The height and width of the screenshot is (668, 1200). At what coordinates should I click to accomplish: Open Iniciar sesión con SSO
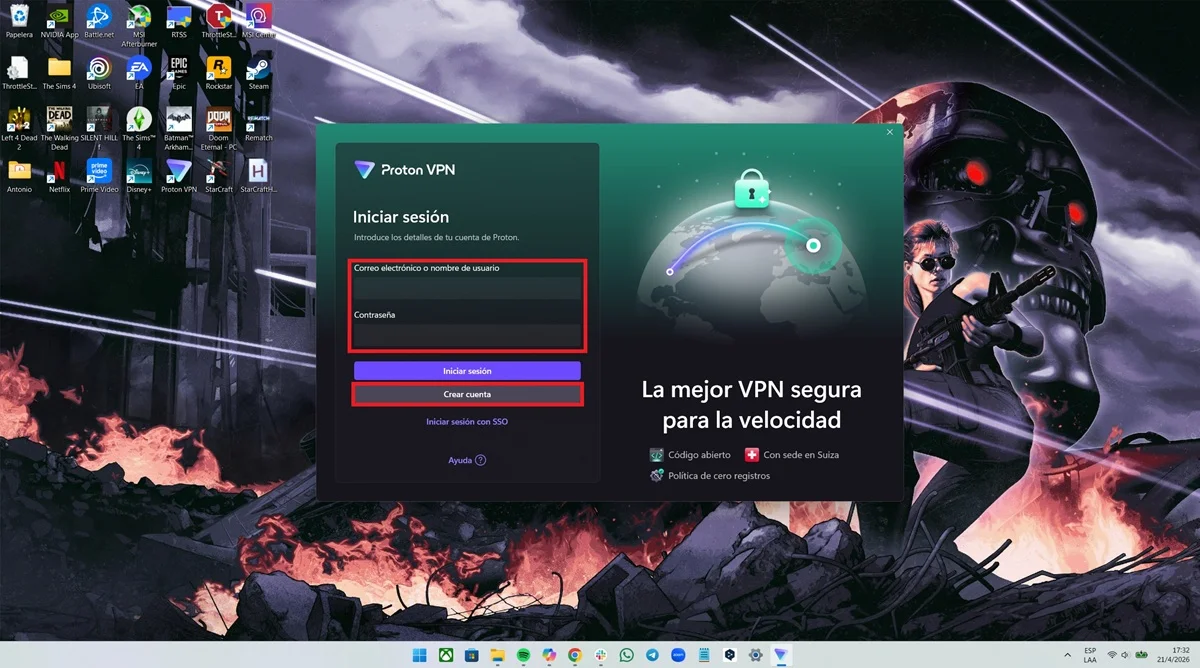click(467, 421)
